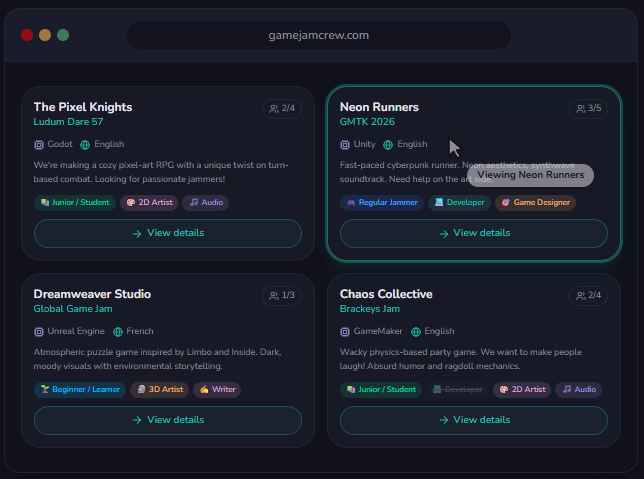644x479 pixels.
Task: Click members icon on Neon Runners card
Action: point(581,108)
